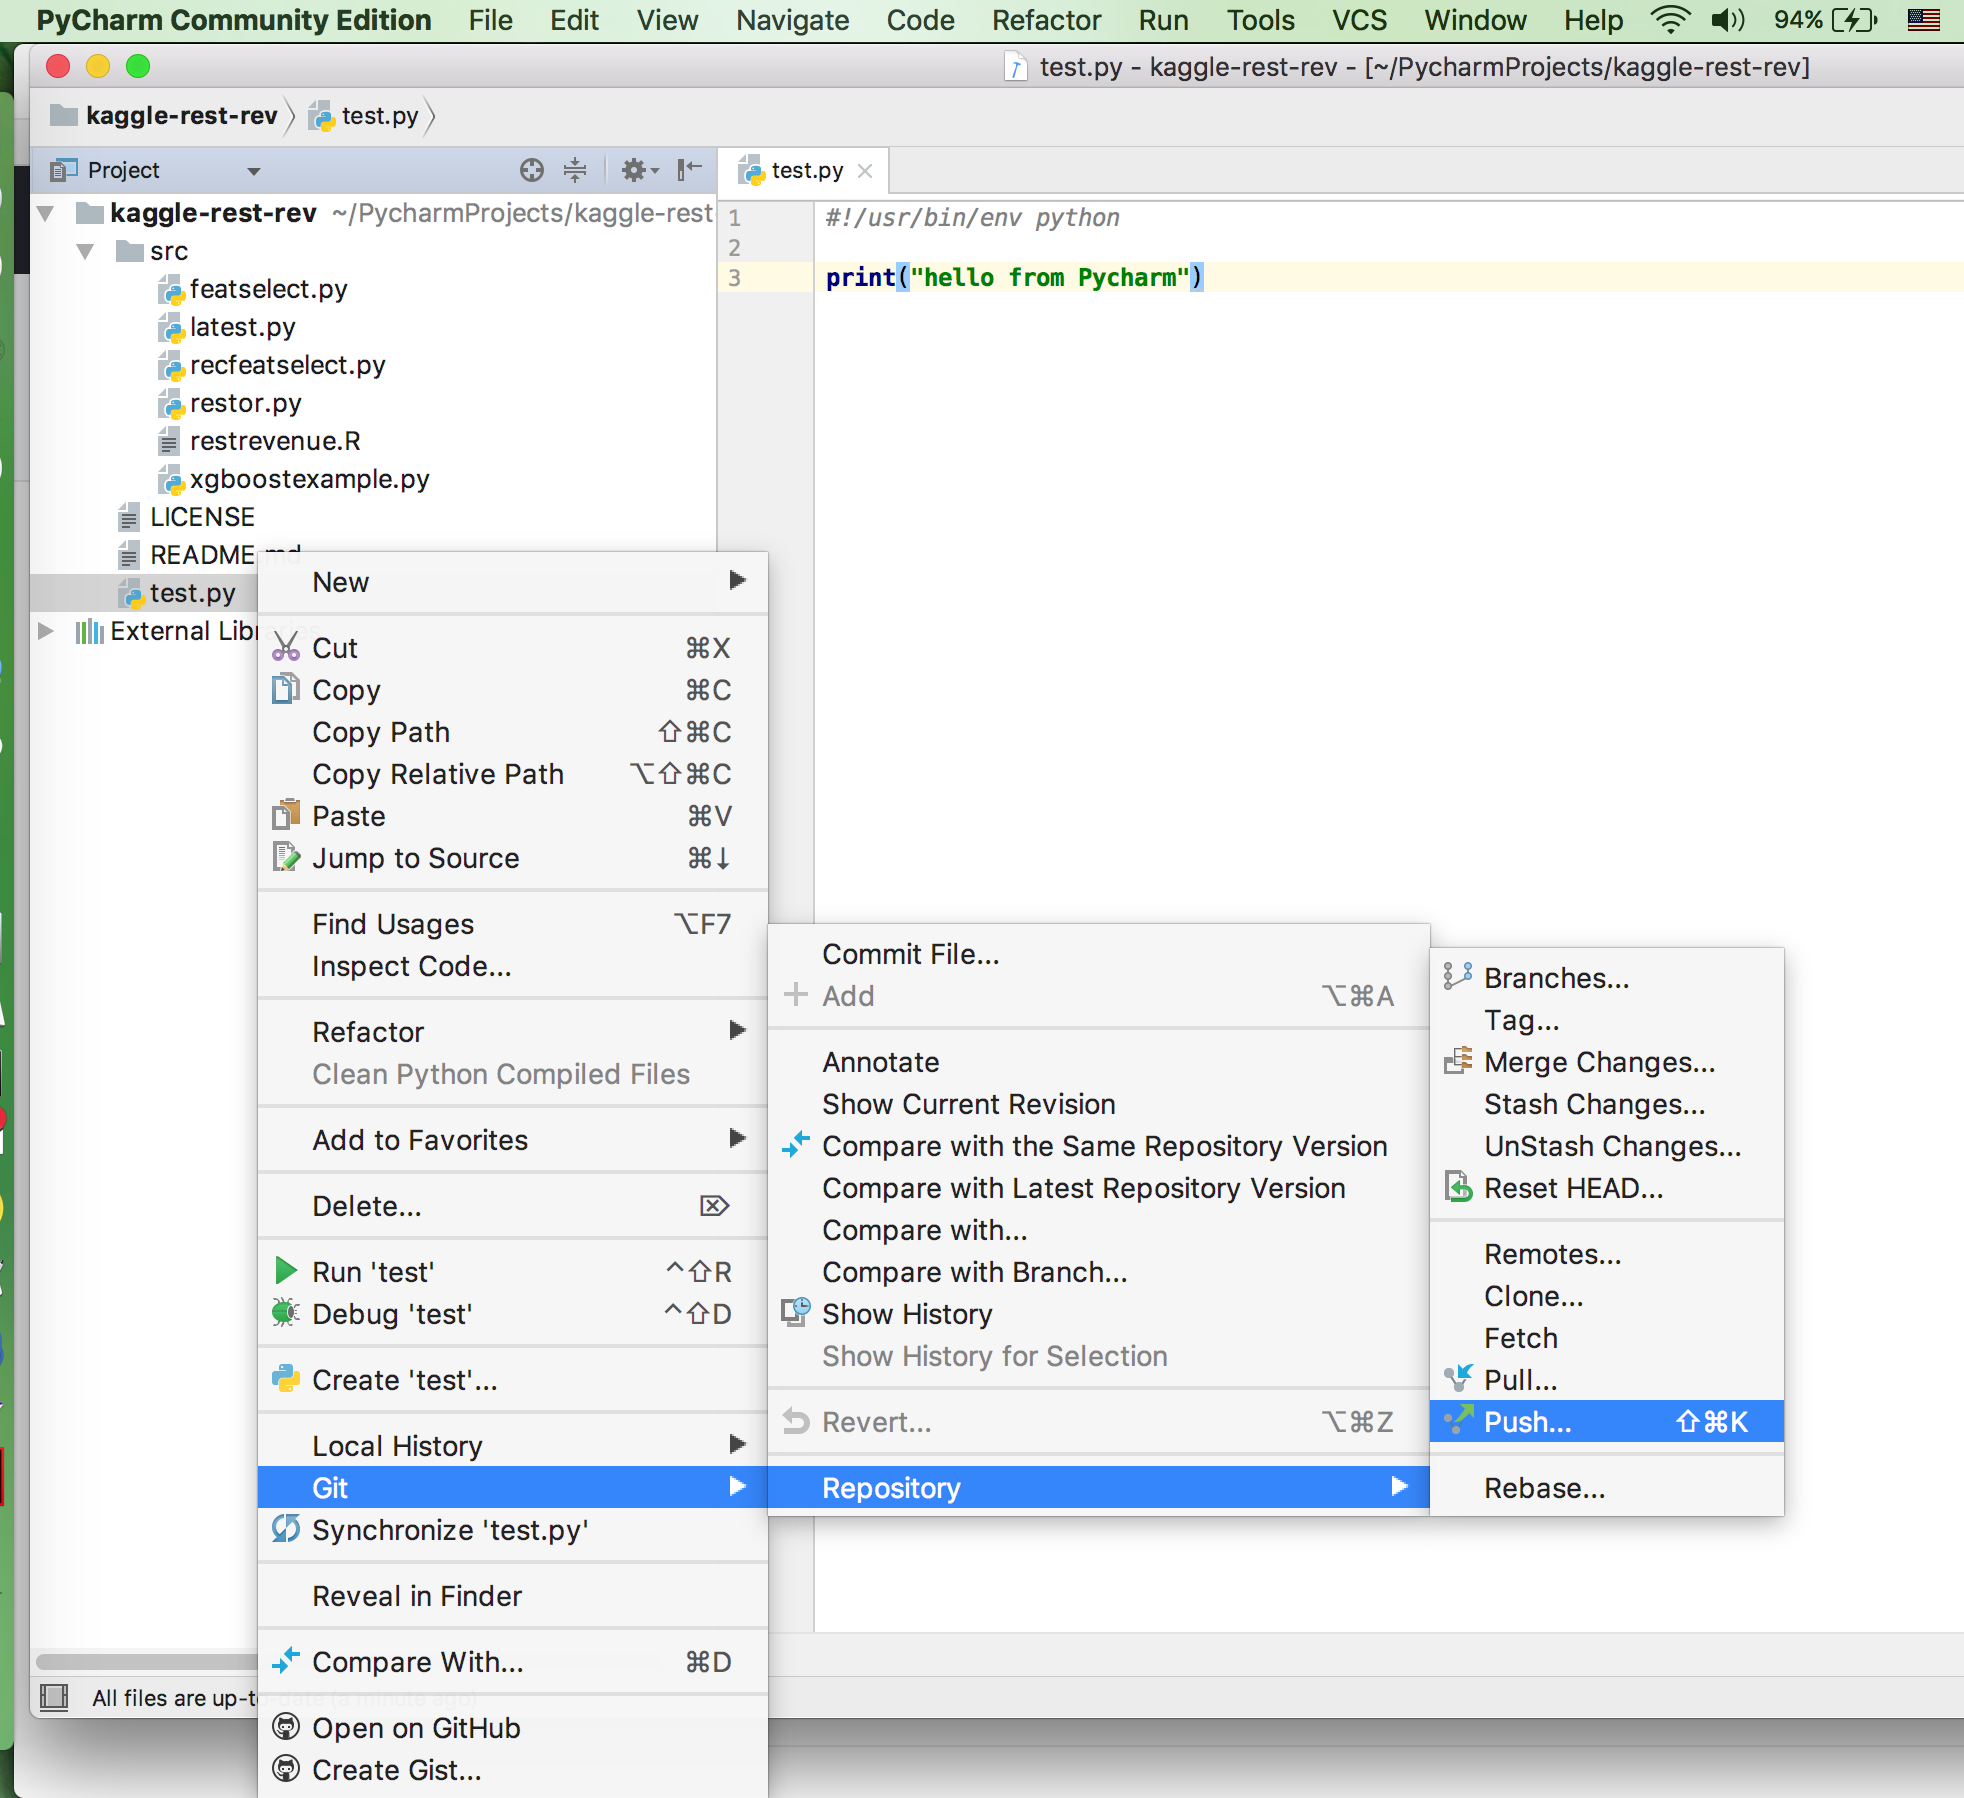Click Run 'test' in context menu
Image resolution: width=1964 pixels, height=1798 pixels.
372,1272
